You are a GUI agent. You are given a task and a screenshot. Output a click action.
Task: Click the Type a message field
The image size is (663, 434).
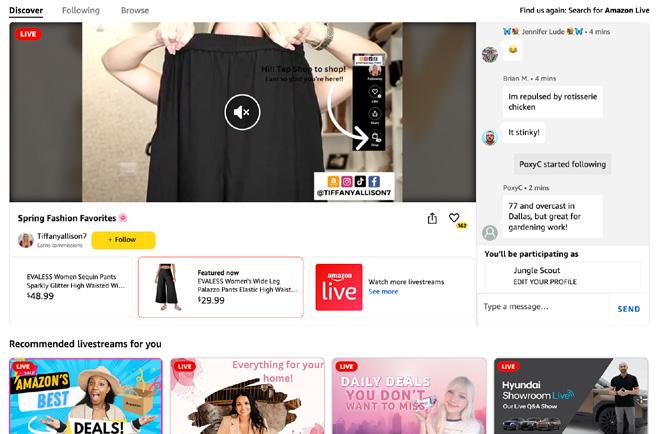(543, 307)
